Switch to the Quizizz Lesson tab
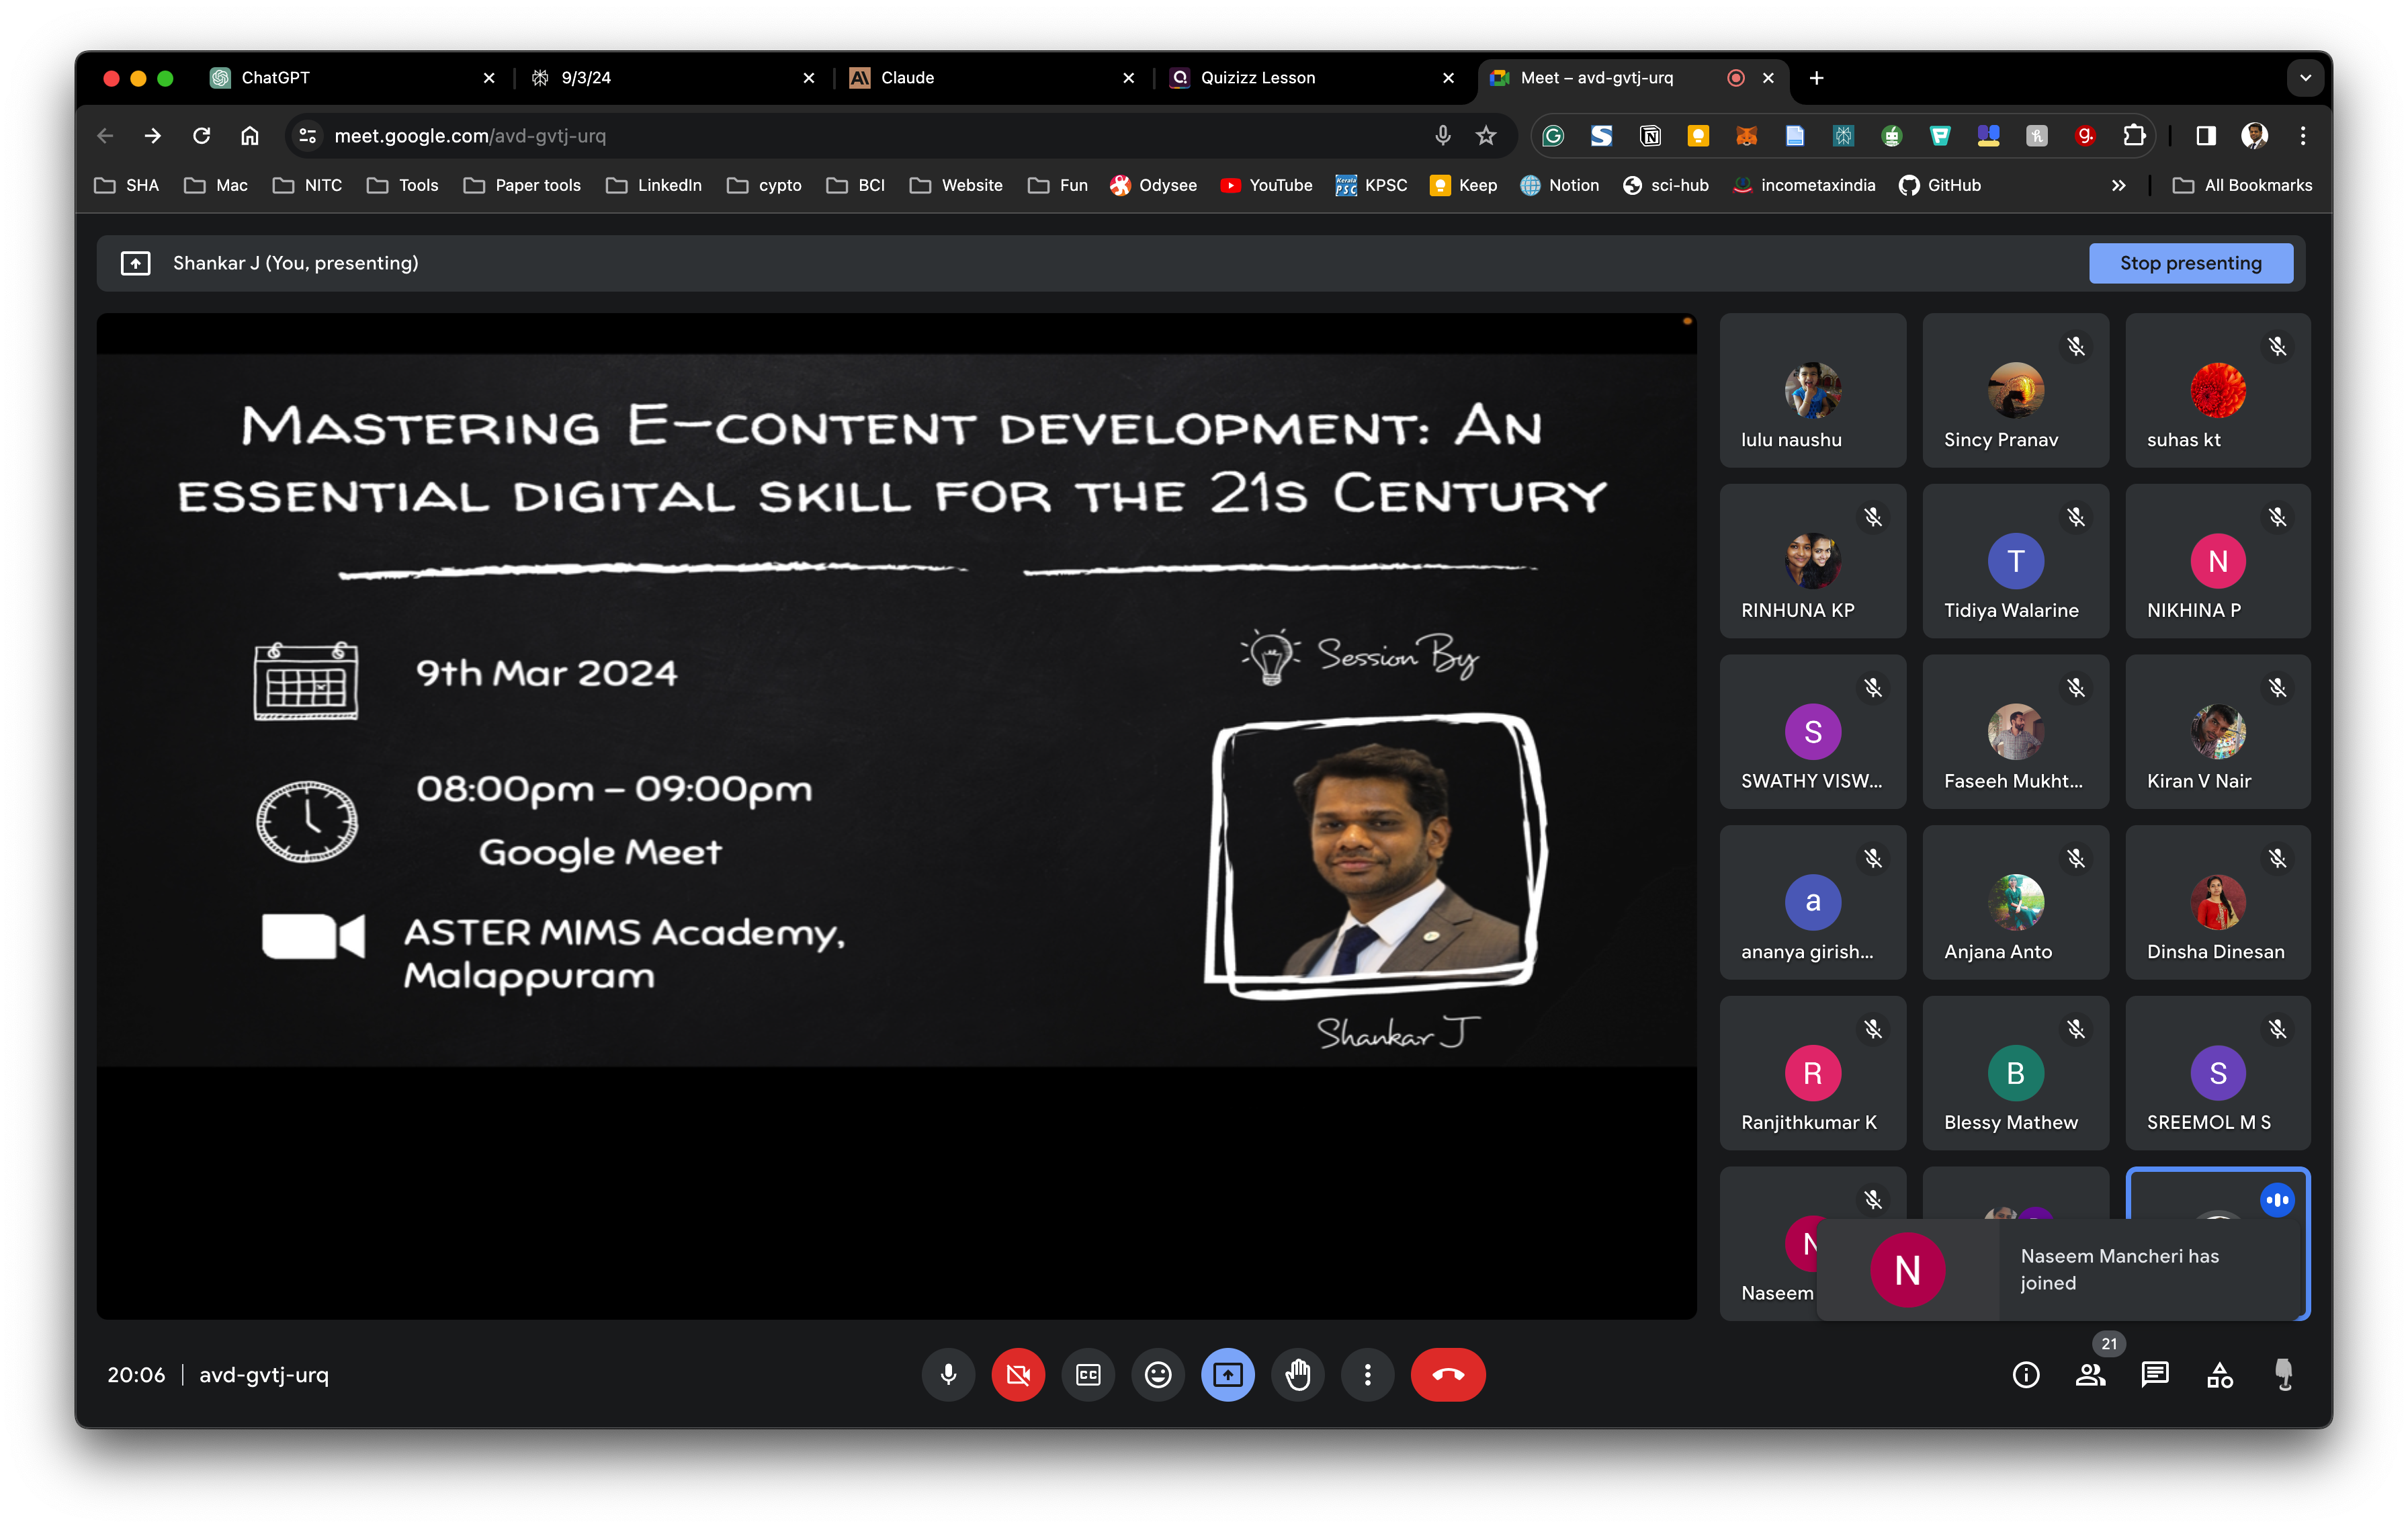Image resolution: width=2408 pixels, height=1528 pixels. [x=1312, y=78]
